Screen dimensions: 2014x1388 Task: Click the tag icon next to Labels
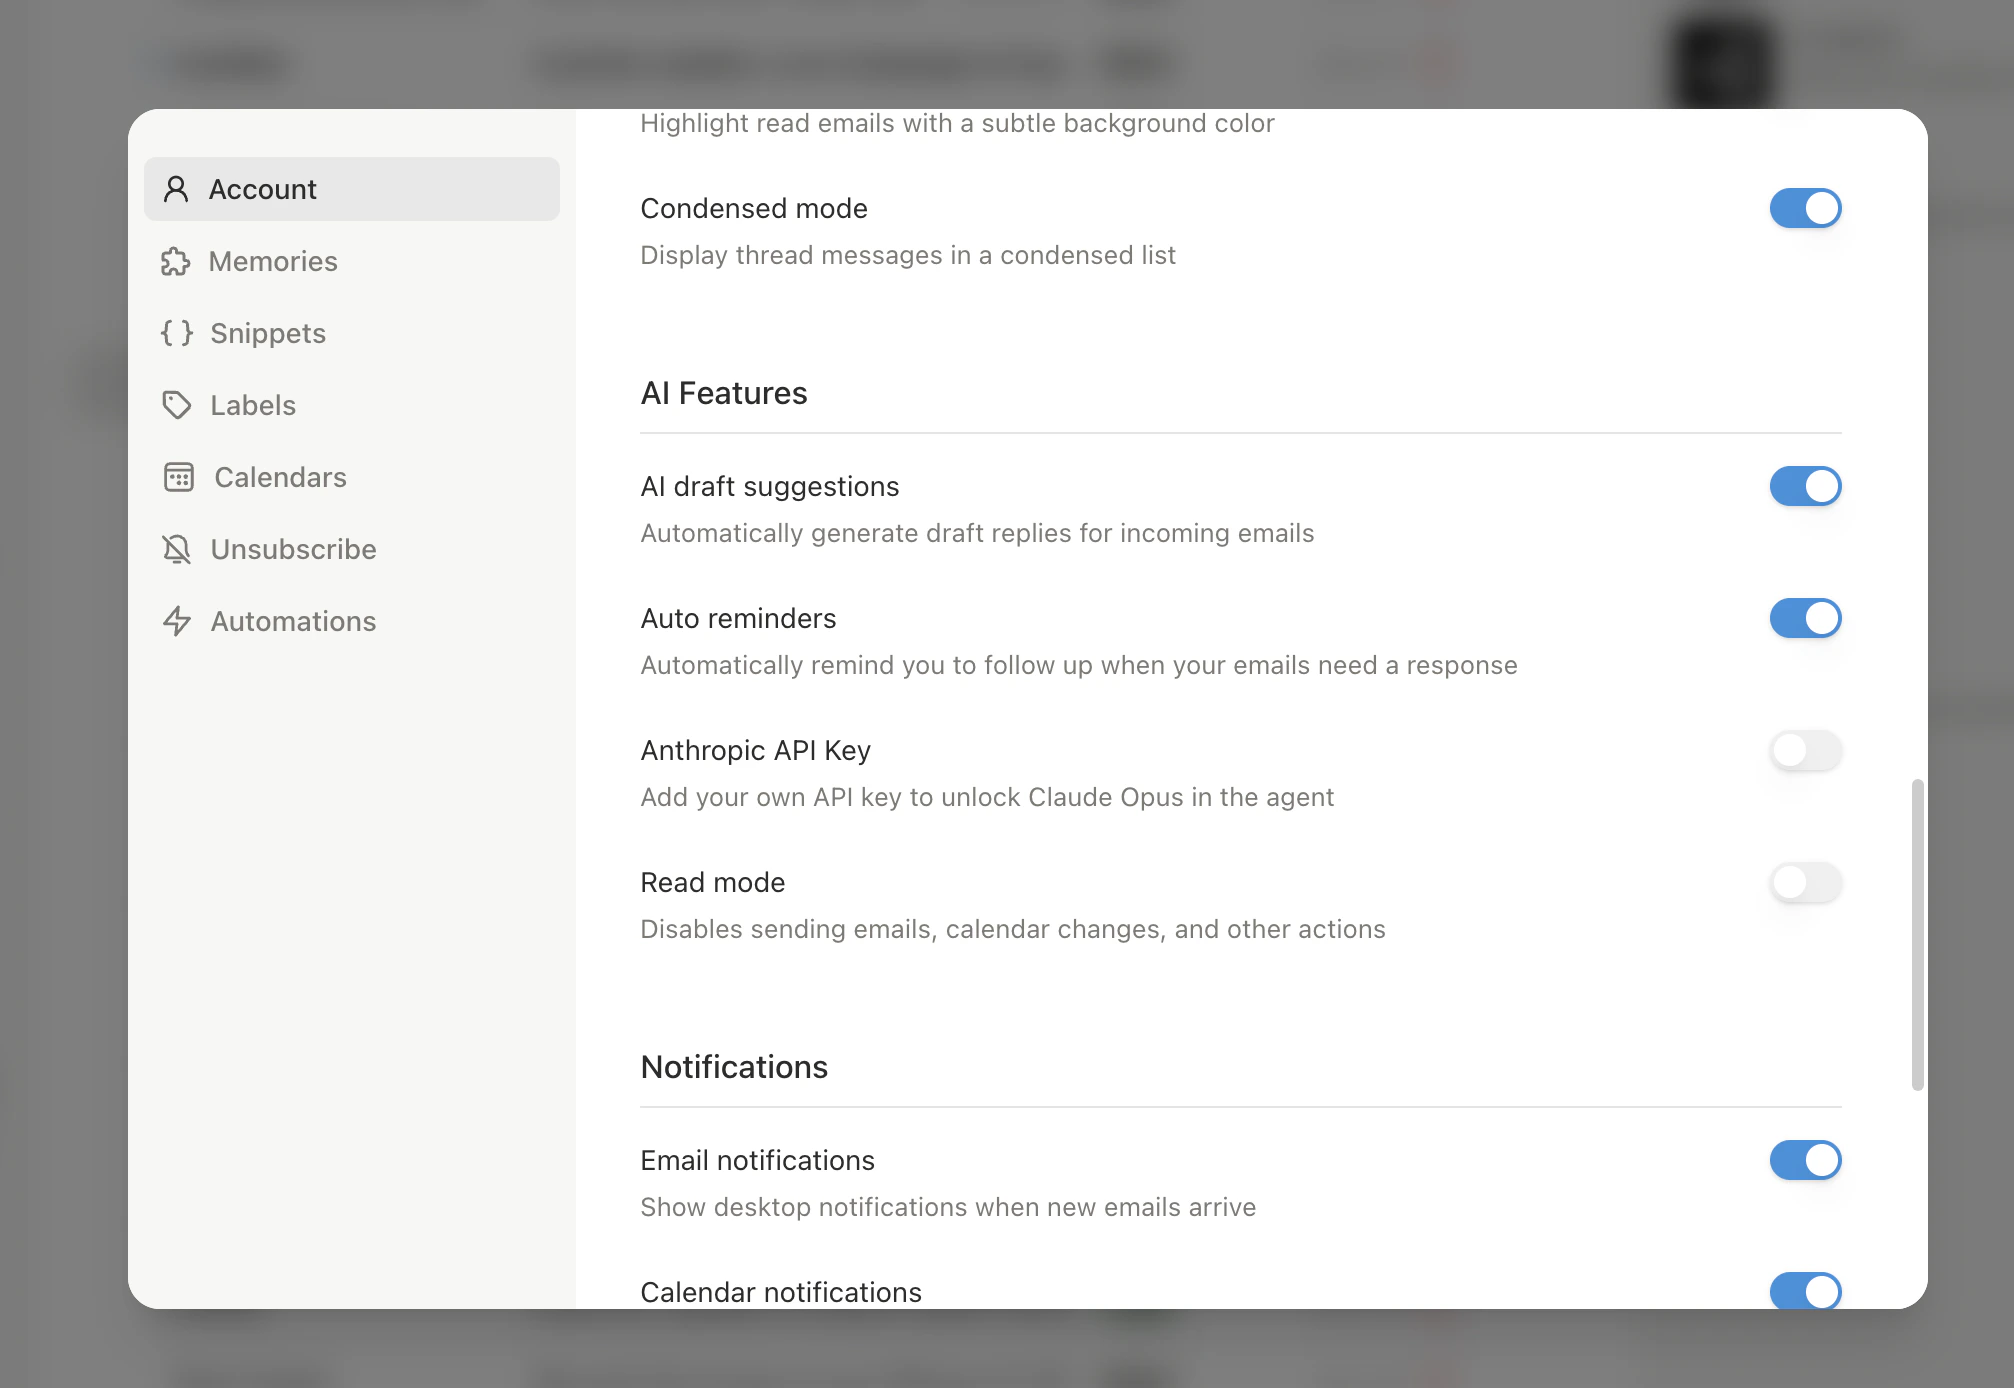coord(177,405)
